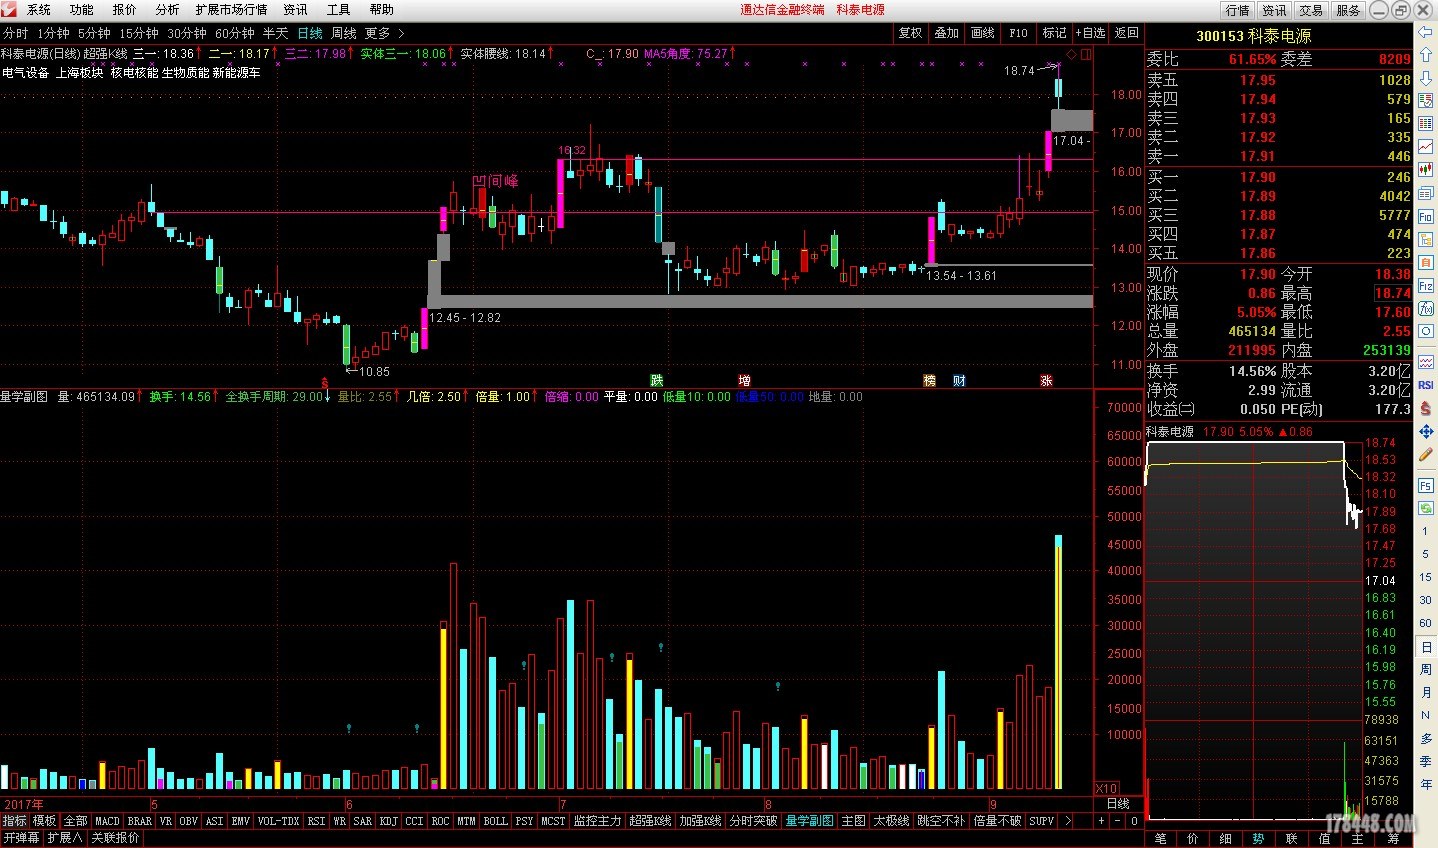Open the 扩展市场行情 menu
This screenshot has width=1438, height=848.
232,9
